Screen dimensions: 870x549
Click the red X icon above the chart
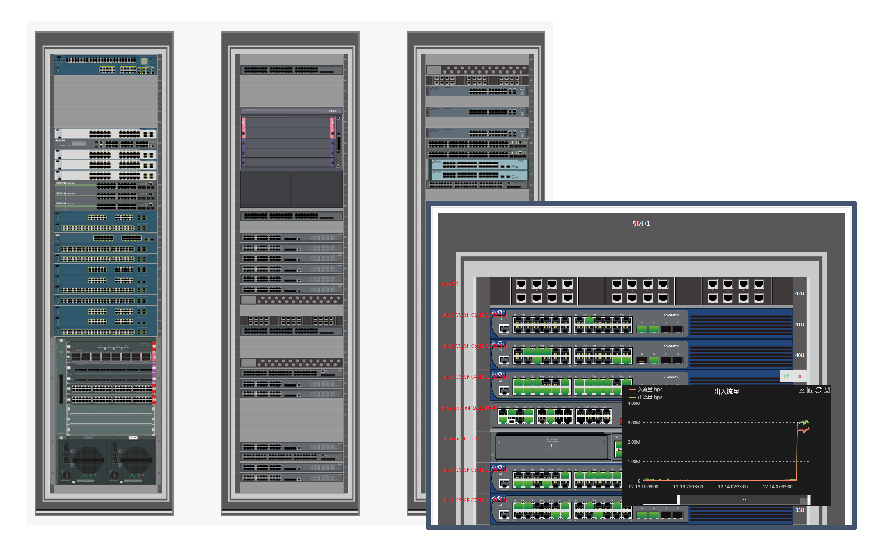pyautogui.click(x=800, y=375)
